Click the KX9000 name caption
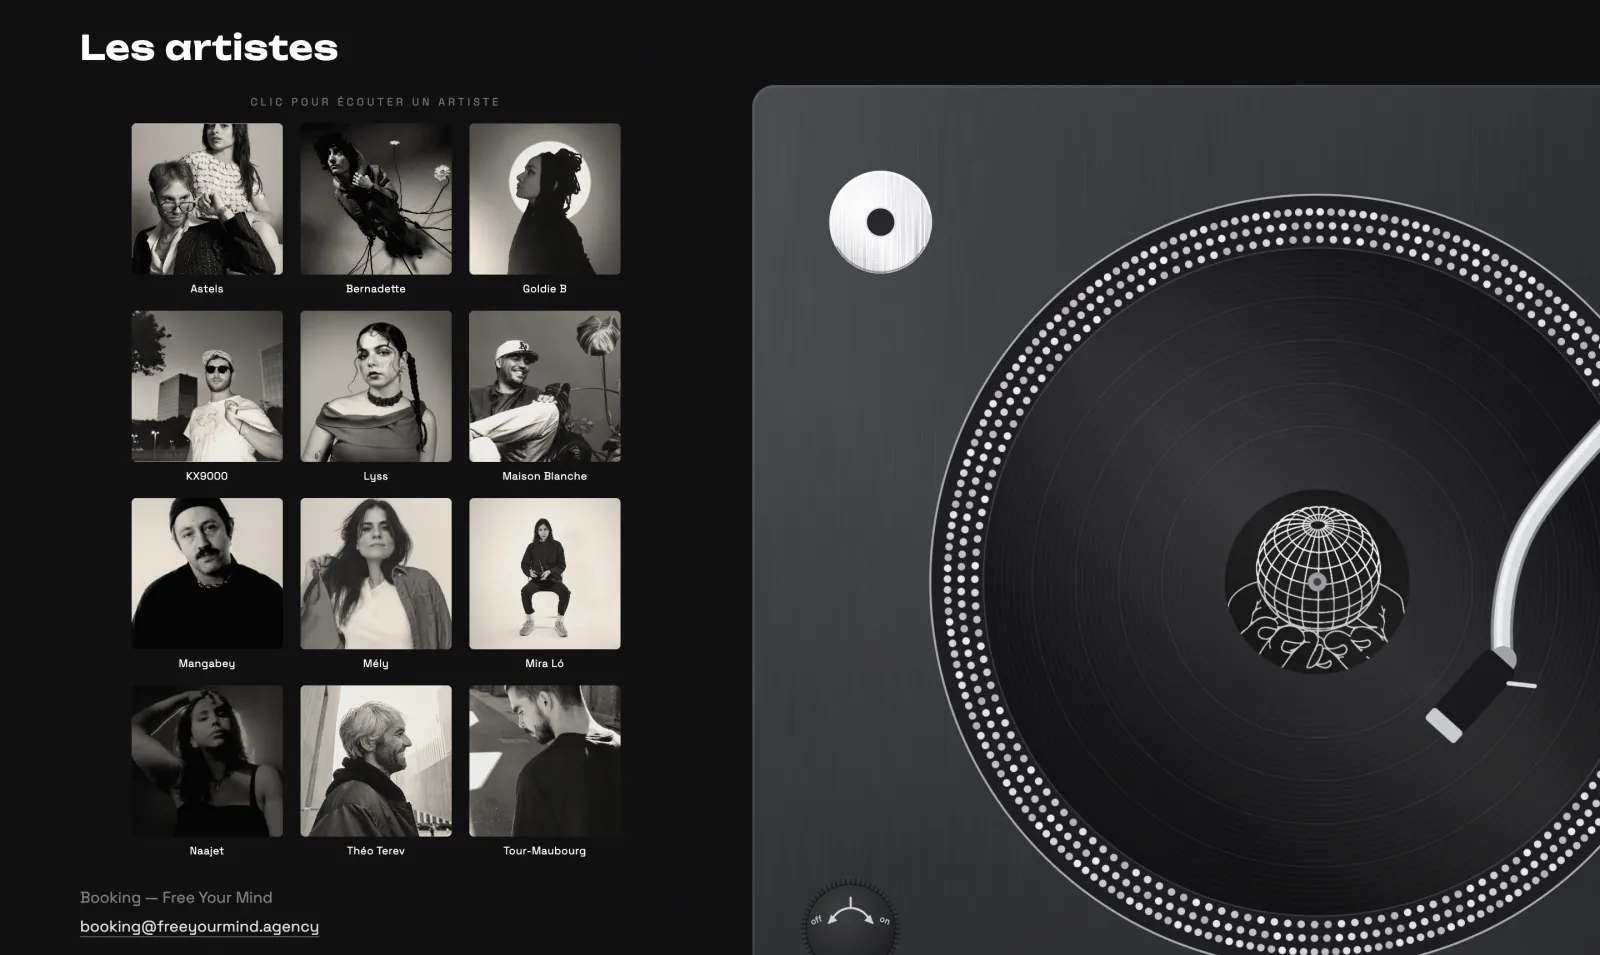 [207, 476]
